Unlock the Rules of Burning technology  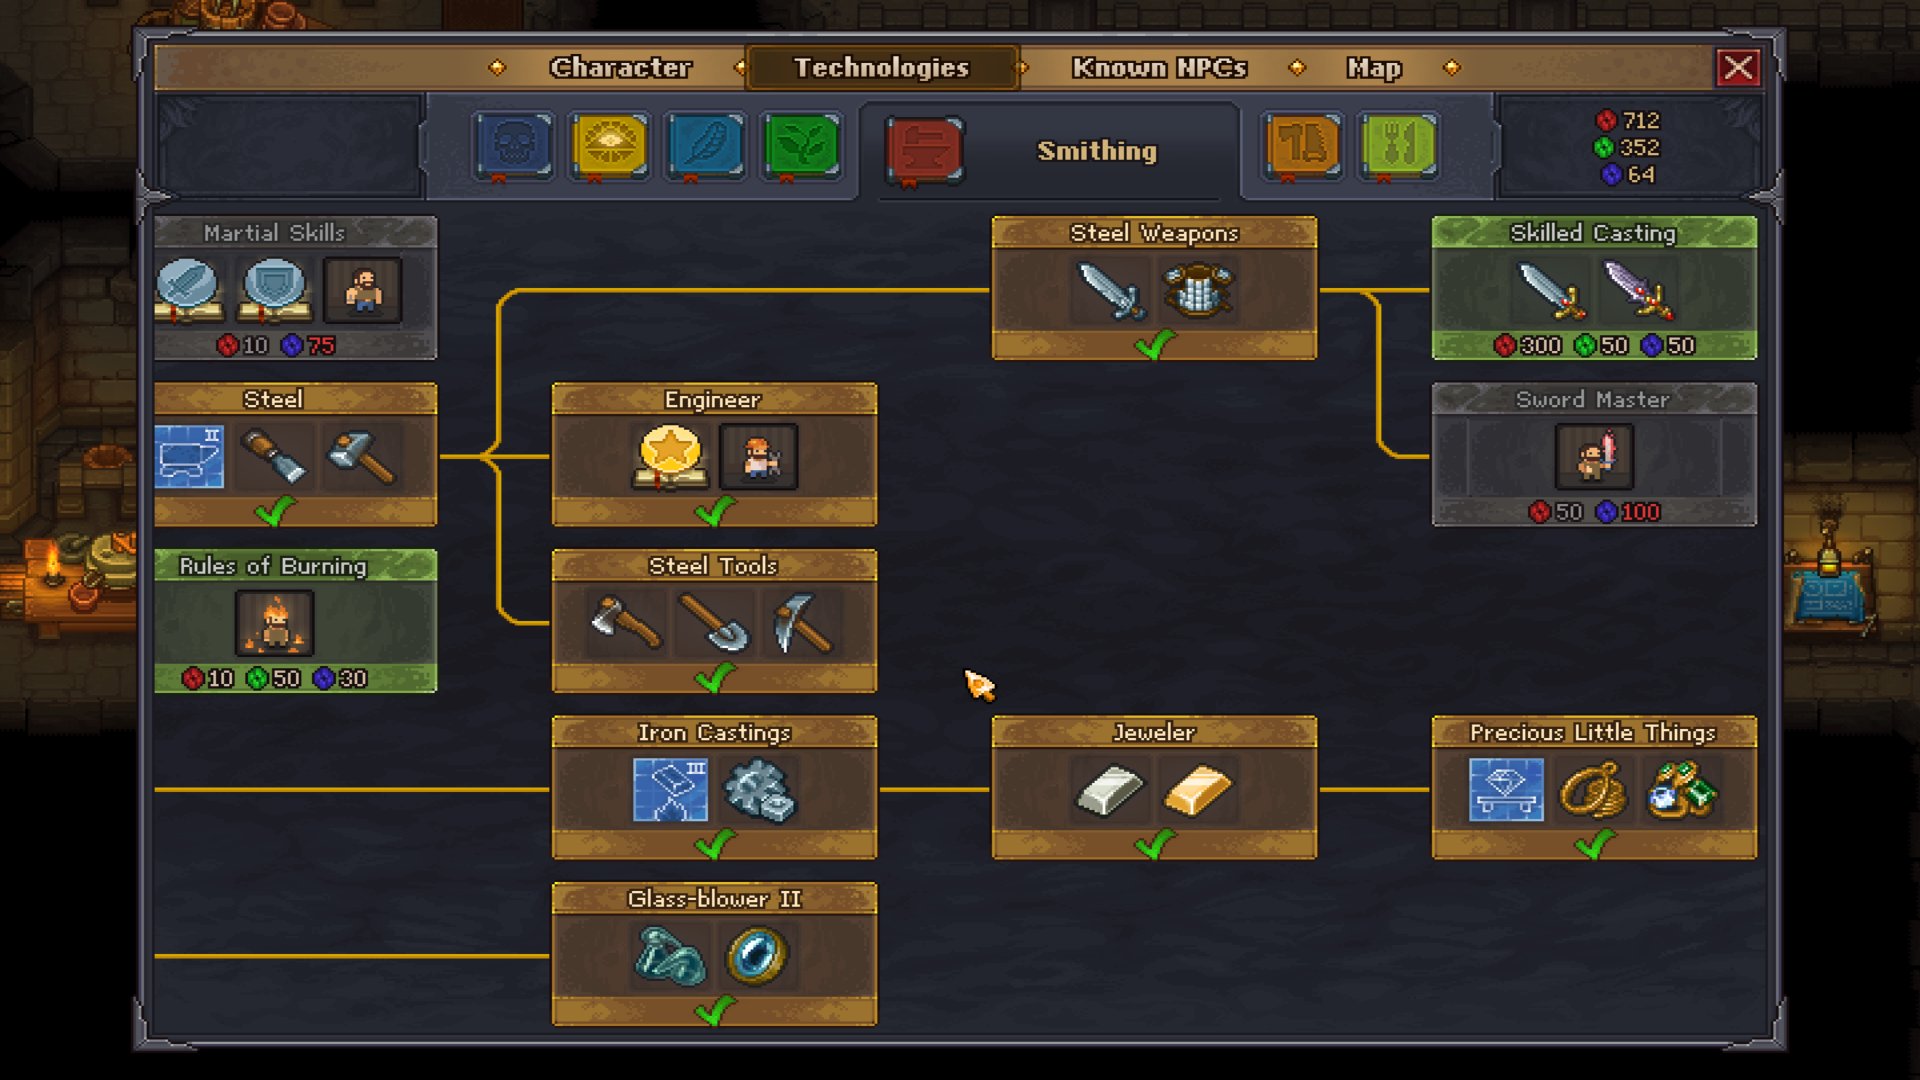point(296,621)
